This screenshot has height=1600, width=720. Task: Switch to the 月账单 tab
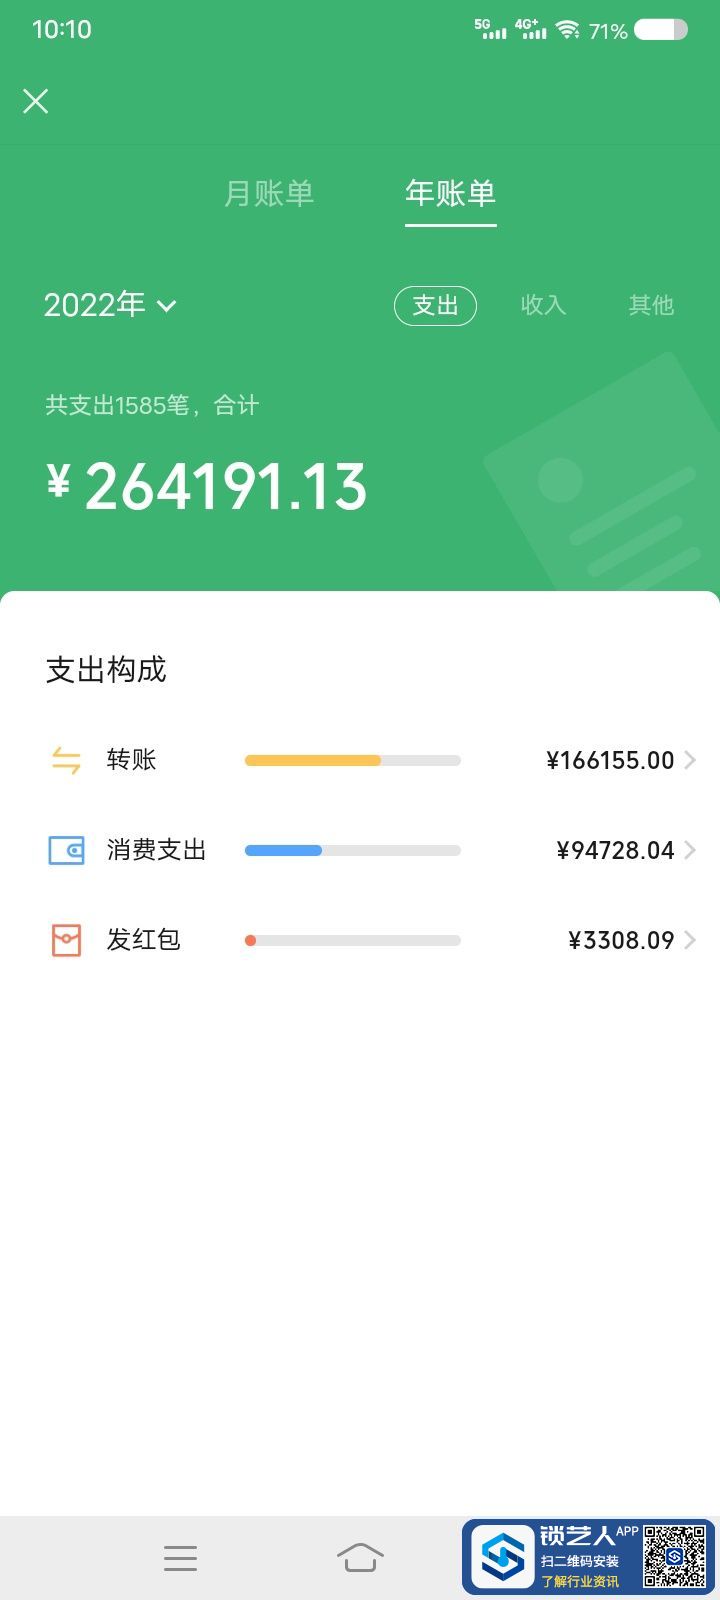(x=269, y=193)
